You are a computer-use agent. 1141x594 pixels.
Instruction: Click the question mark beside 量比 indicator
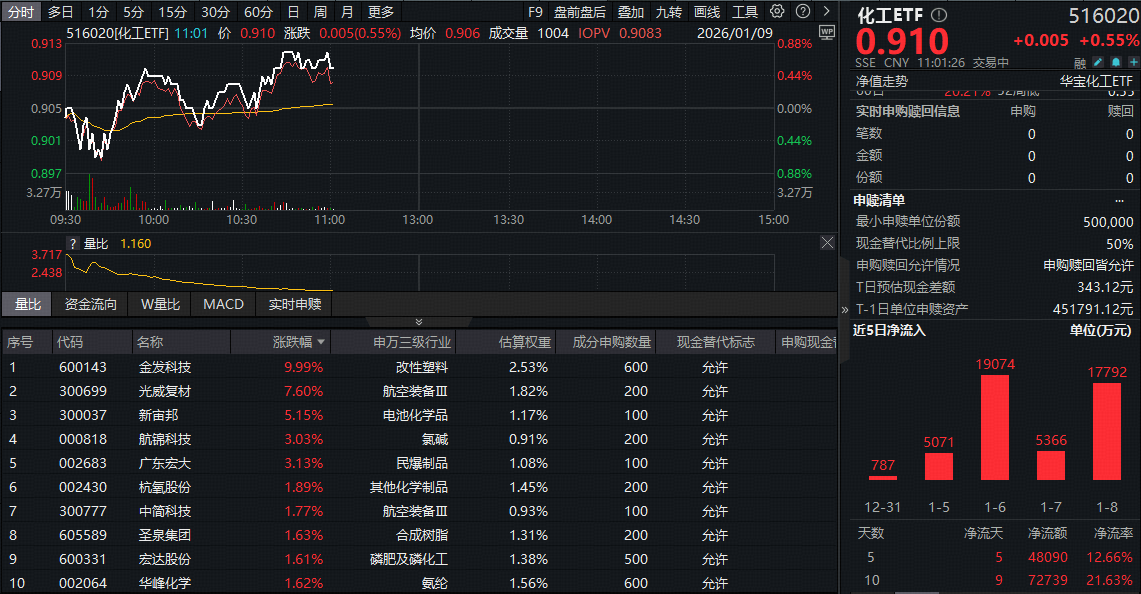point(73,244)
